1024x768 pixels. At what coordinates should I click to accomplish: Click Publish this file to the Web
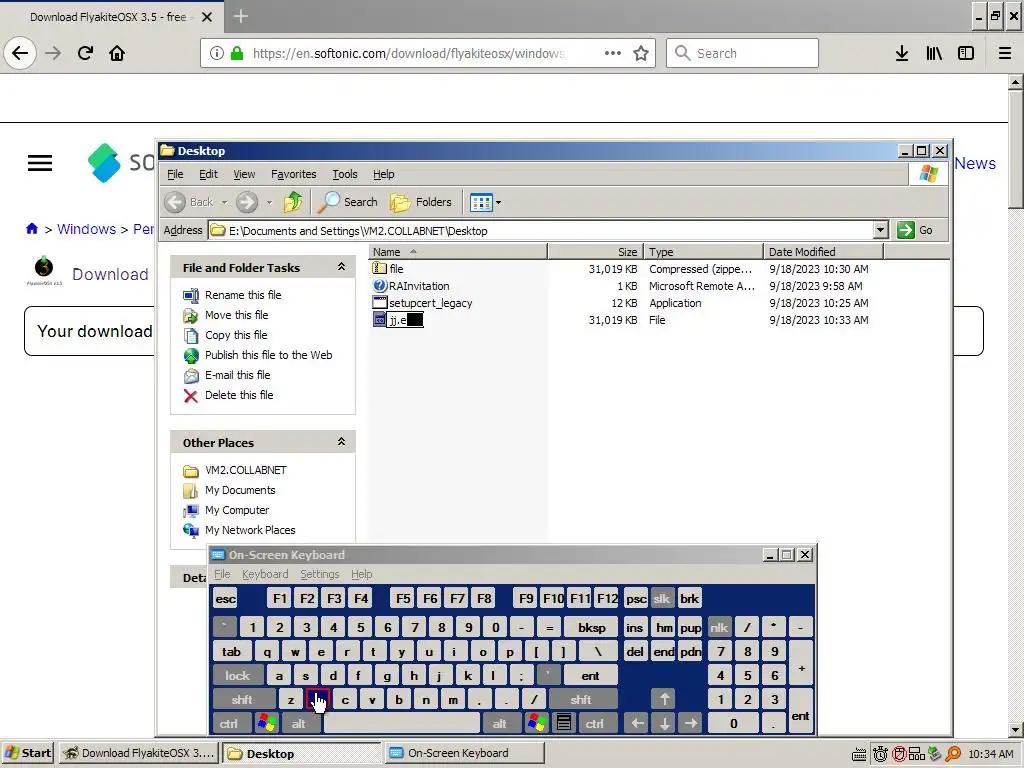pyautogui.click(x=268, y=355)
